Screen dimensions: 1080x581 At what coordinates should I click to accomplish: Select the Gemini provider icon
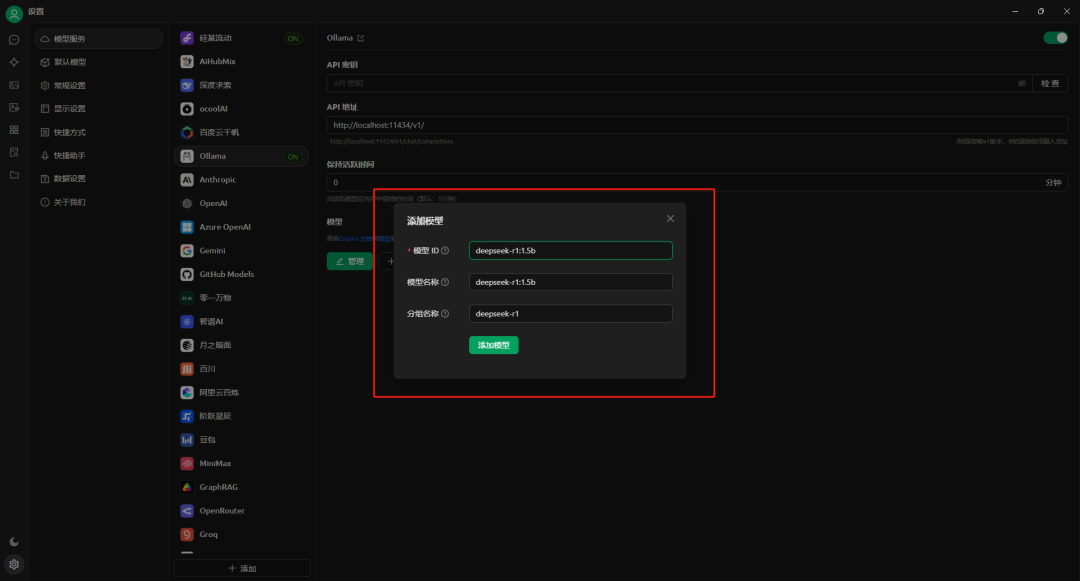[187, 251]
